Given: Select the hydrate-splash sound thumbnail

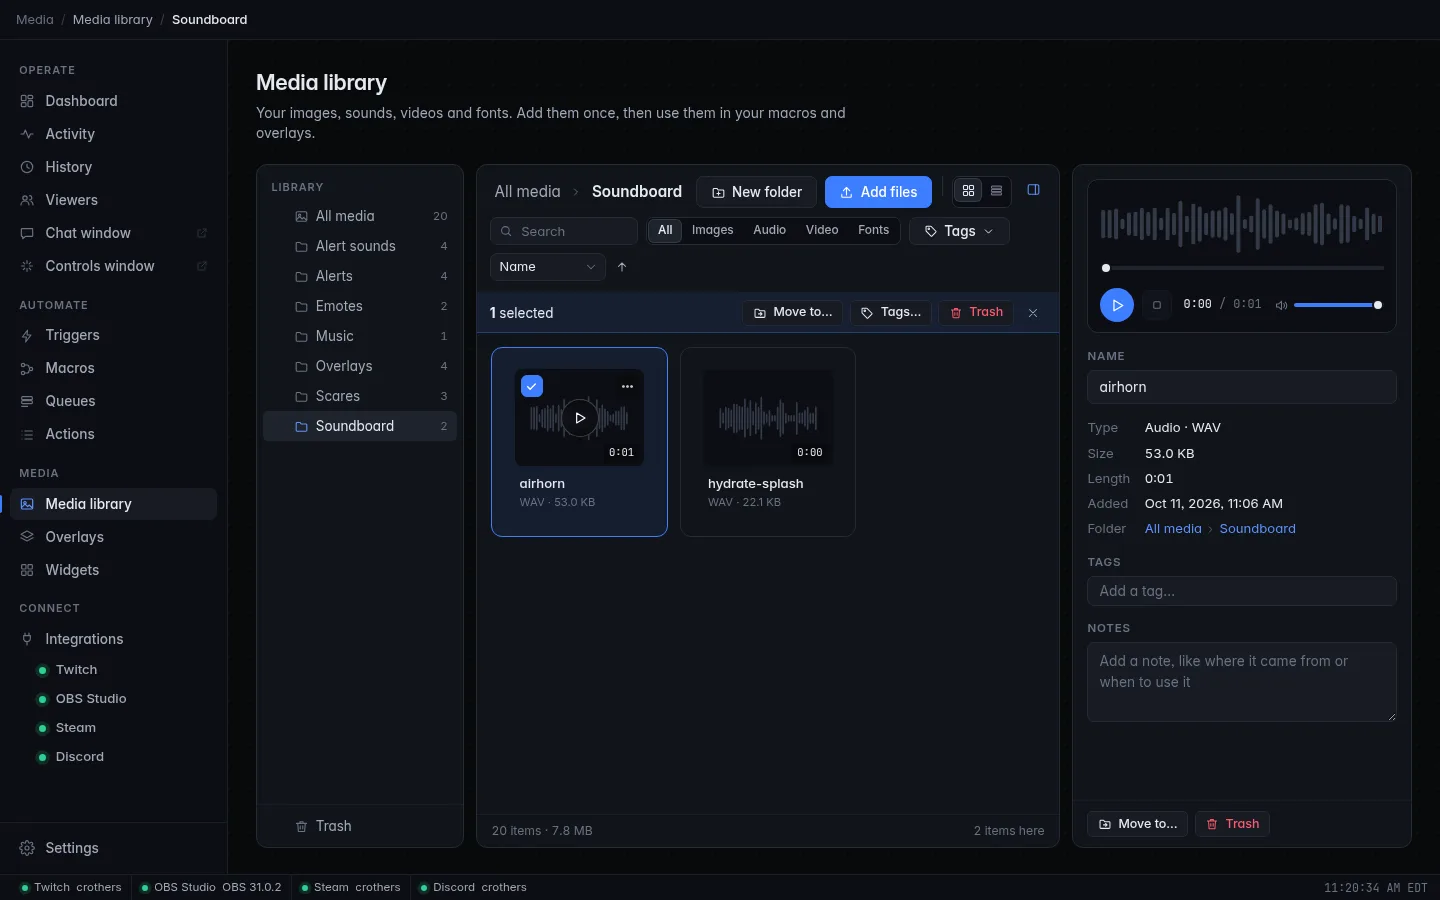Looking at the screenshot, I should 768,418.
